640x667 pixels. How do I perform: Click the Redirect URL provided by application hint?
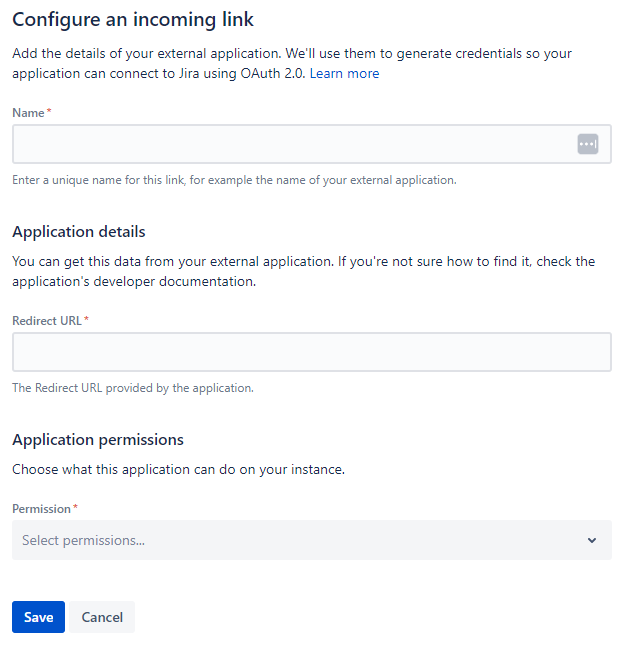click(133, 388)
